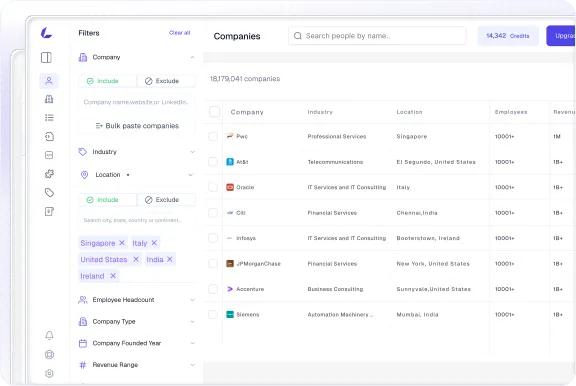Click '18,179,041 companies' count text
576x386 pixels.
point(245,79)
